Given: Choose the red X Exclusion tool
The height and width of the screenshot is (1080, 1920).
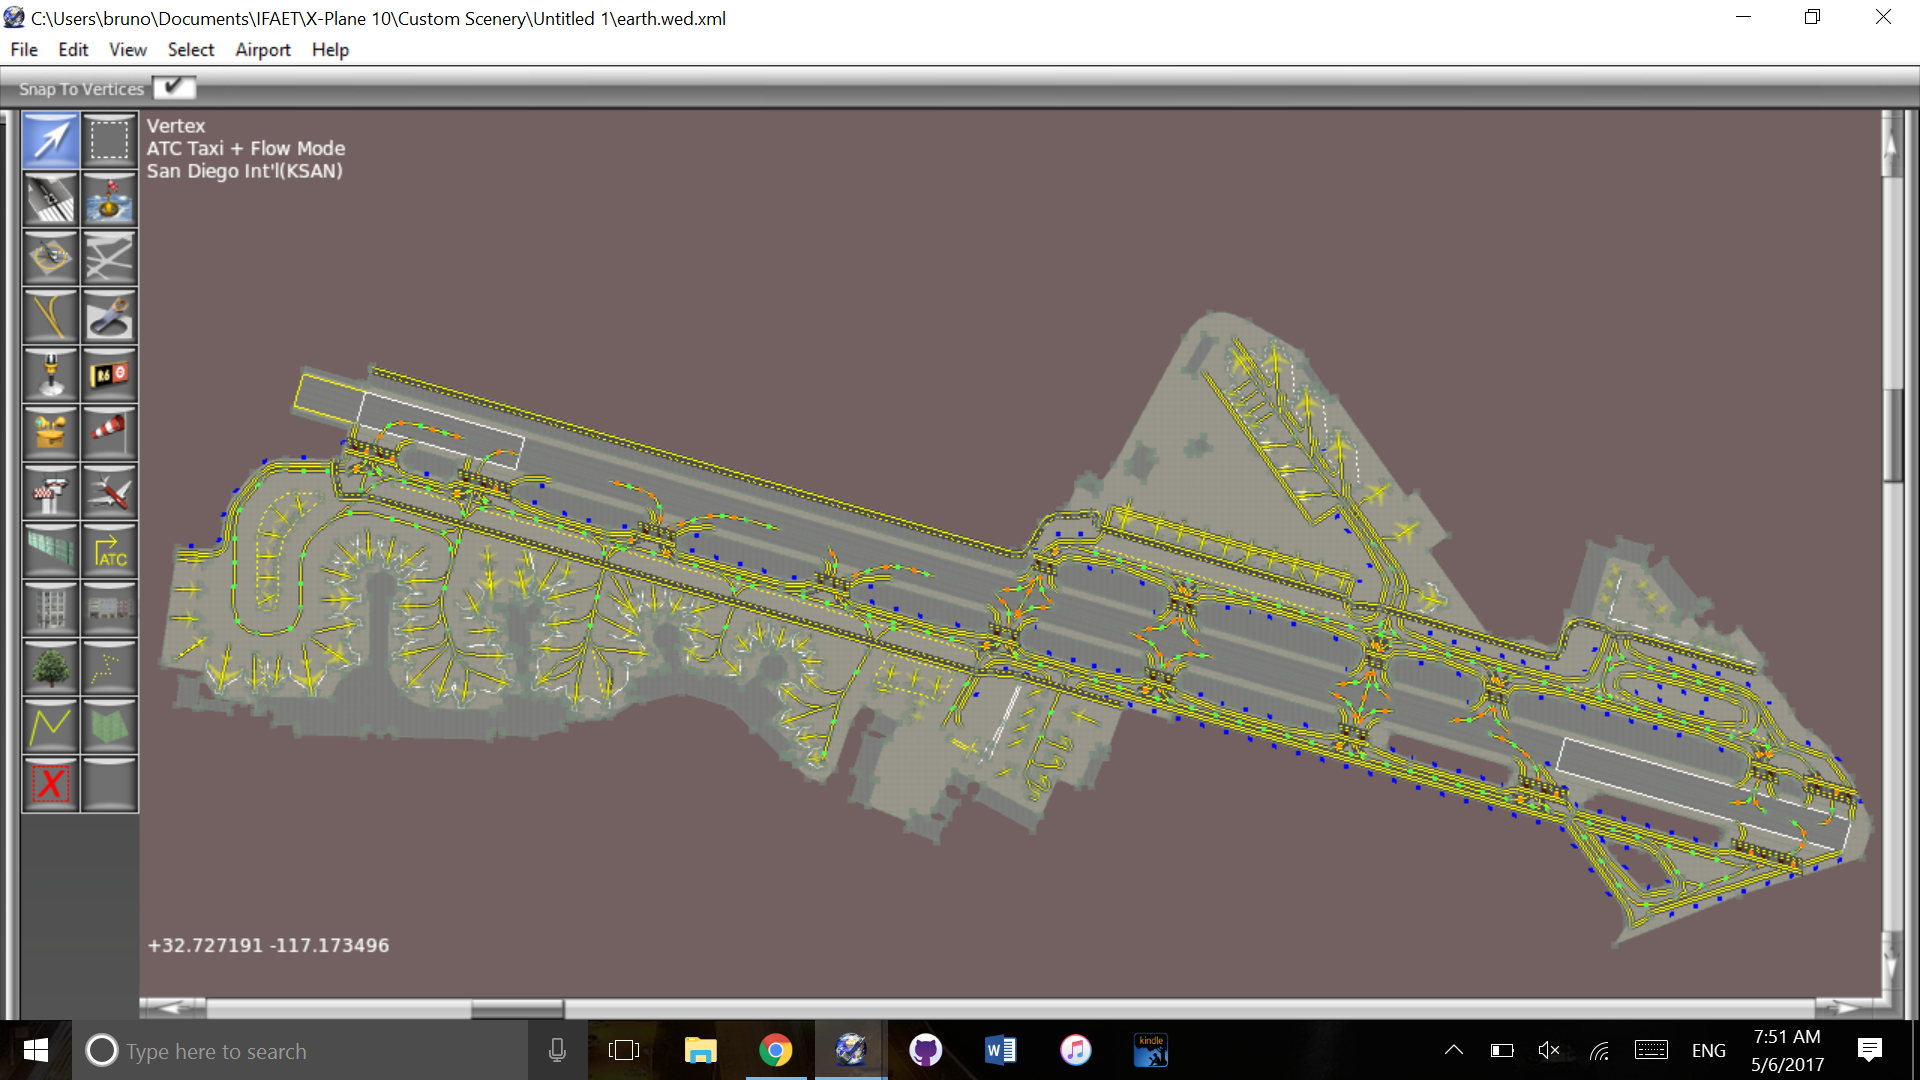Looking at the screenshot, I should [50, 784].
